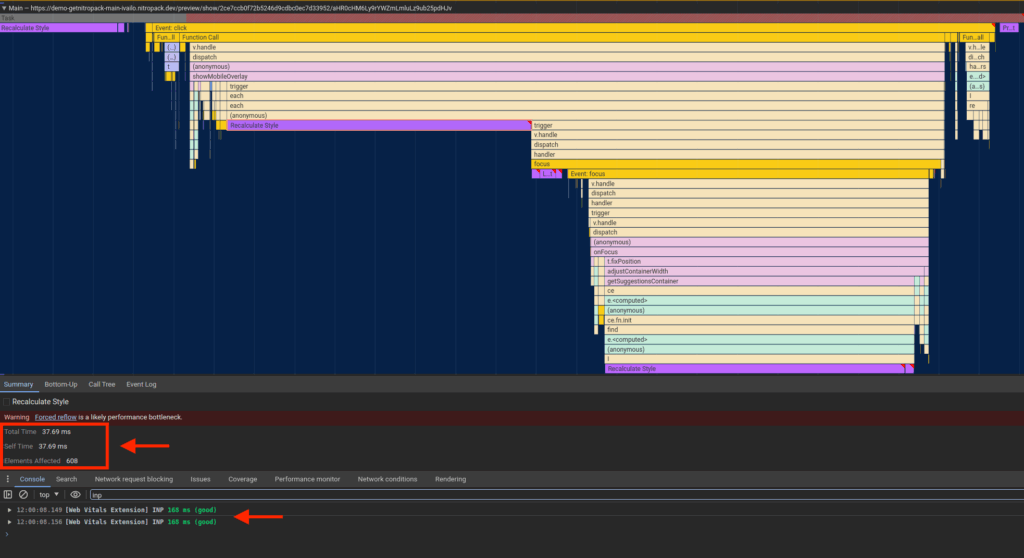Open the Performance monitor drawer tab

(x=310, y=479)
